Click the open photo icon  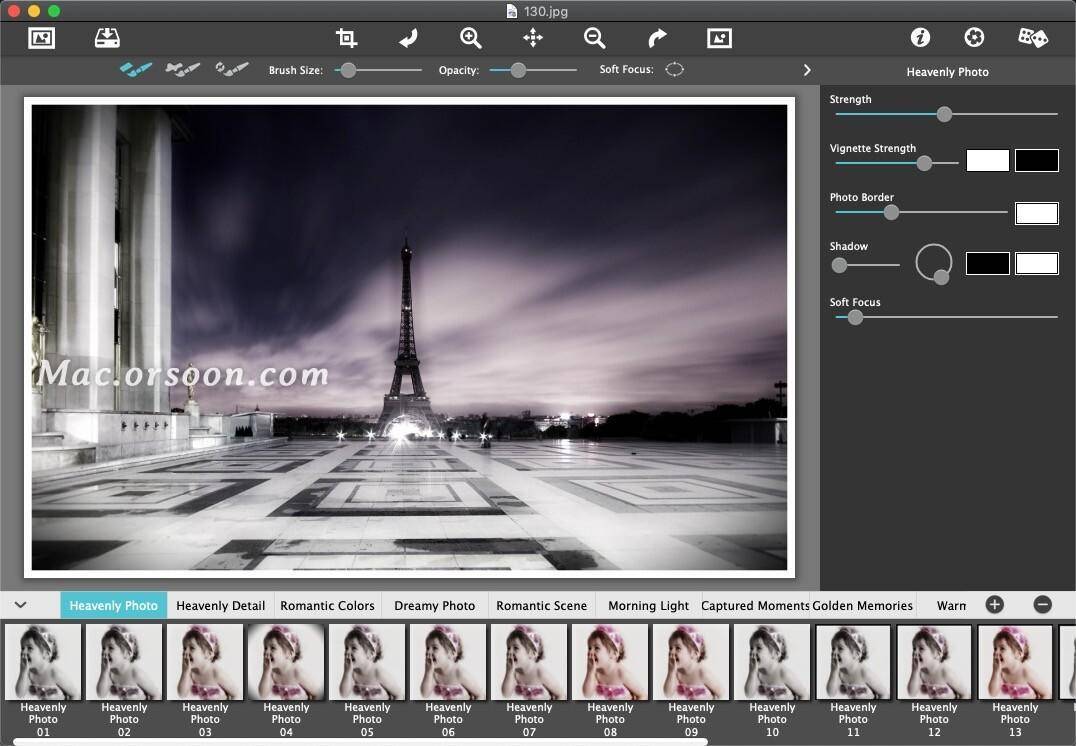(x=42, y=38)
